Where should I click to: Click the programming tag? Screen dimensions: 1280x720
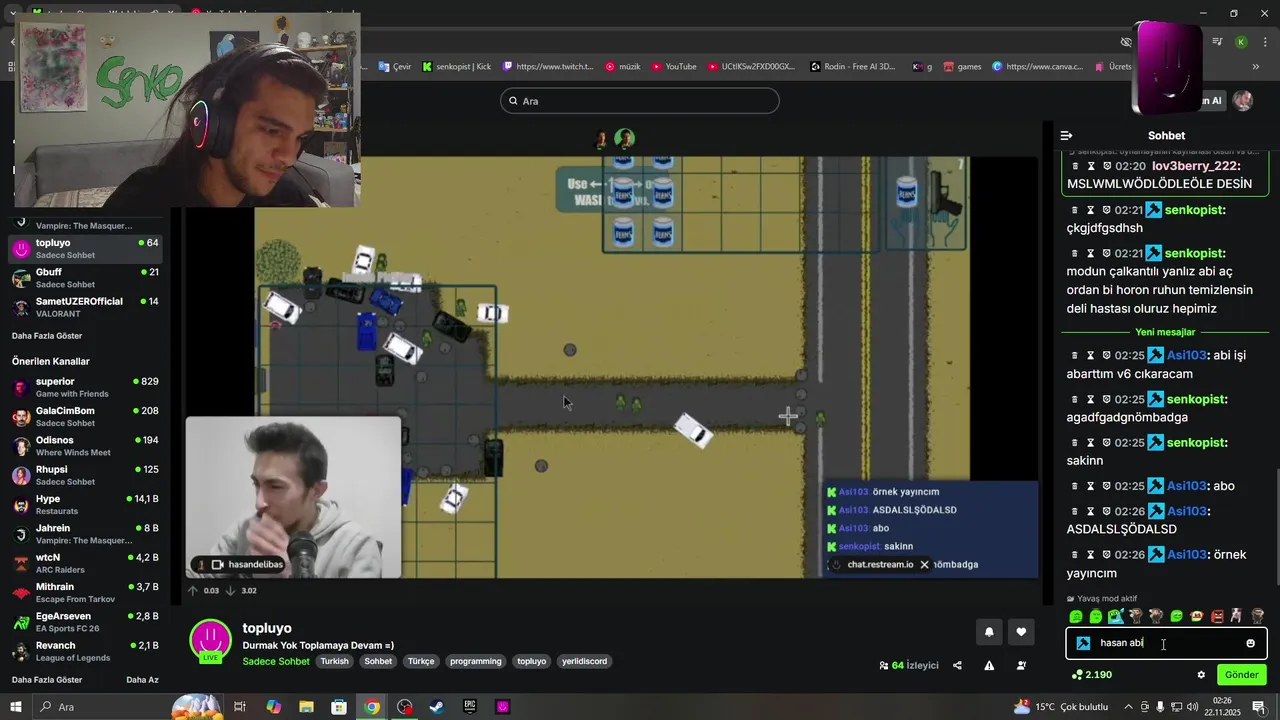pos(476,661)
